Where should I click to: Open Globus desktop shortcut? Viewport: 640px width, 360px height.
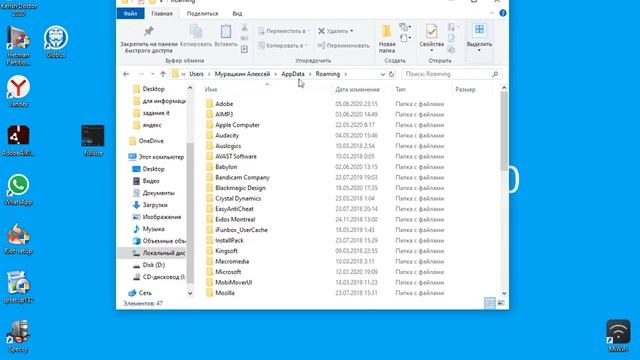pyautogui.click(x=56, y=42)
